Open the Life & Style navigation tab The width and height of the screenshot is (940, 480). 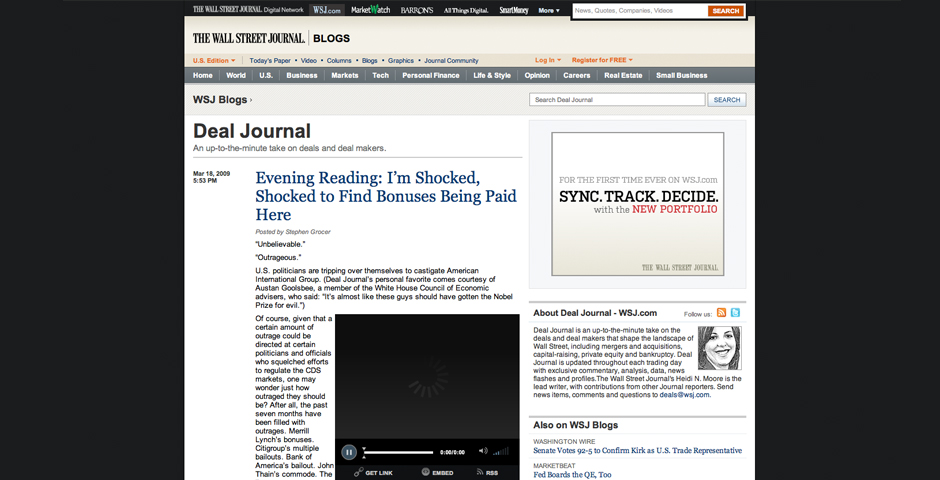(x=492, y=76)
